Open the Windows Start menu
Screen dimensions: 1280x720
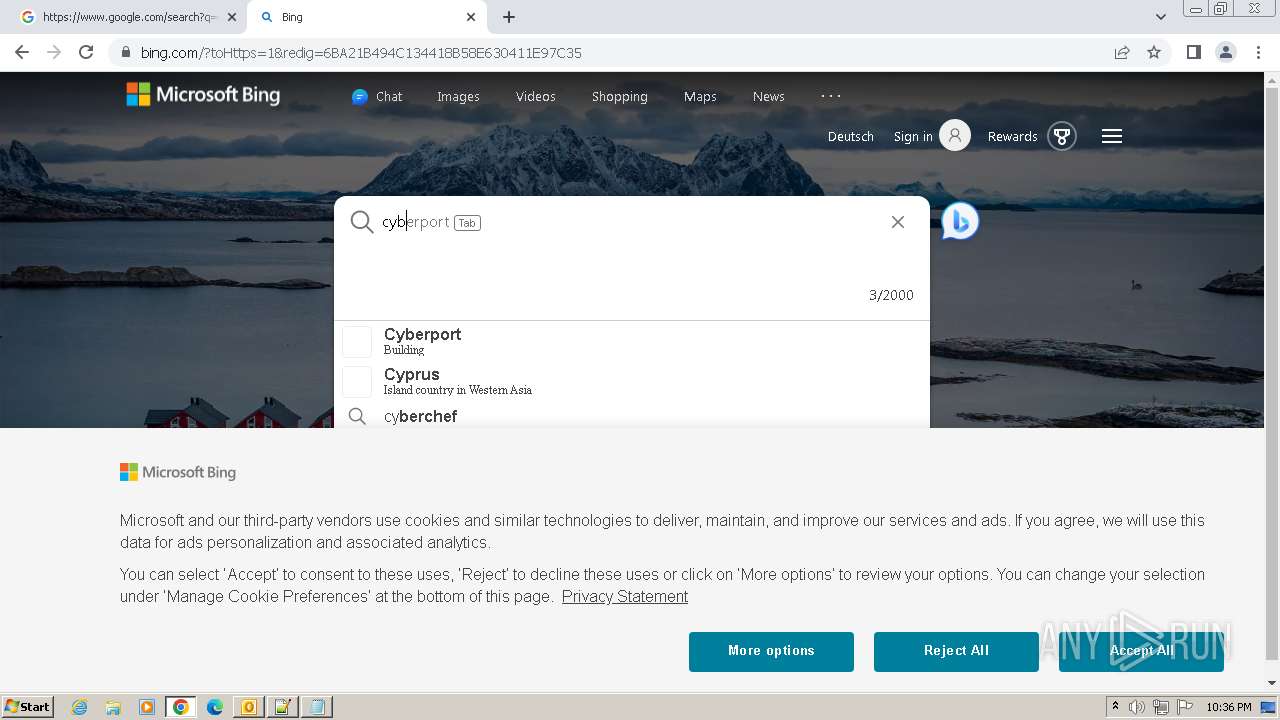(27, 707)
